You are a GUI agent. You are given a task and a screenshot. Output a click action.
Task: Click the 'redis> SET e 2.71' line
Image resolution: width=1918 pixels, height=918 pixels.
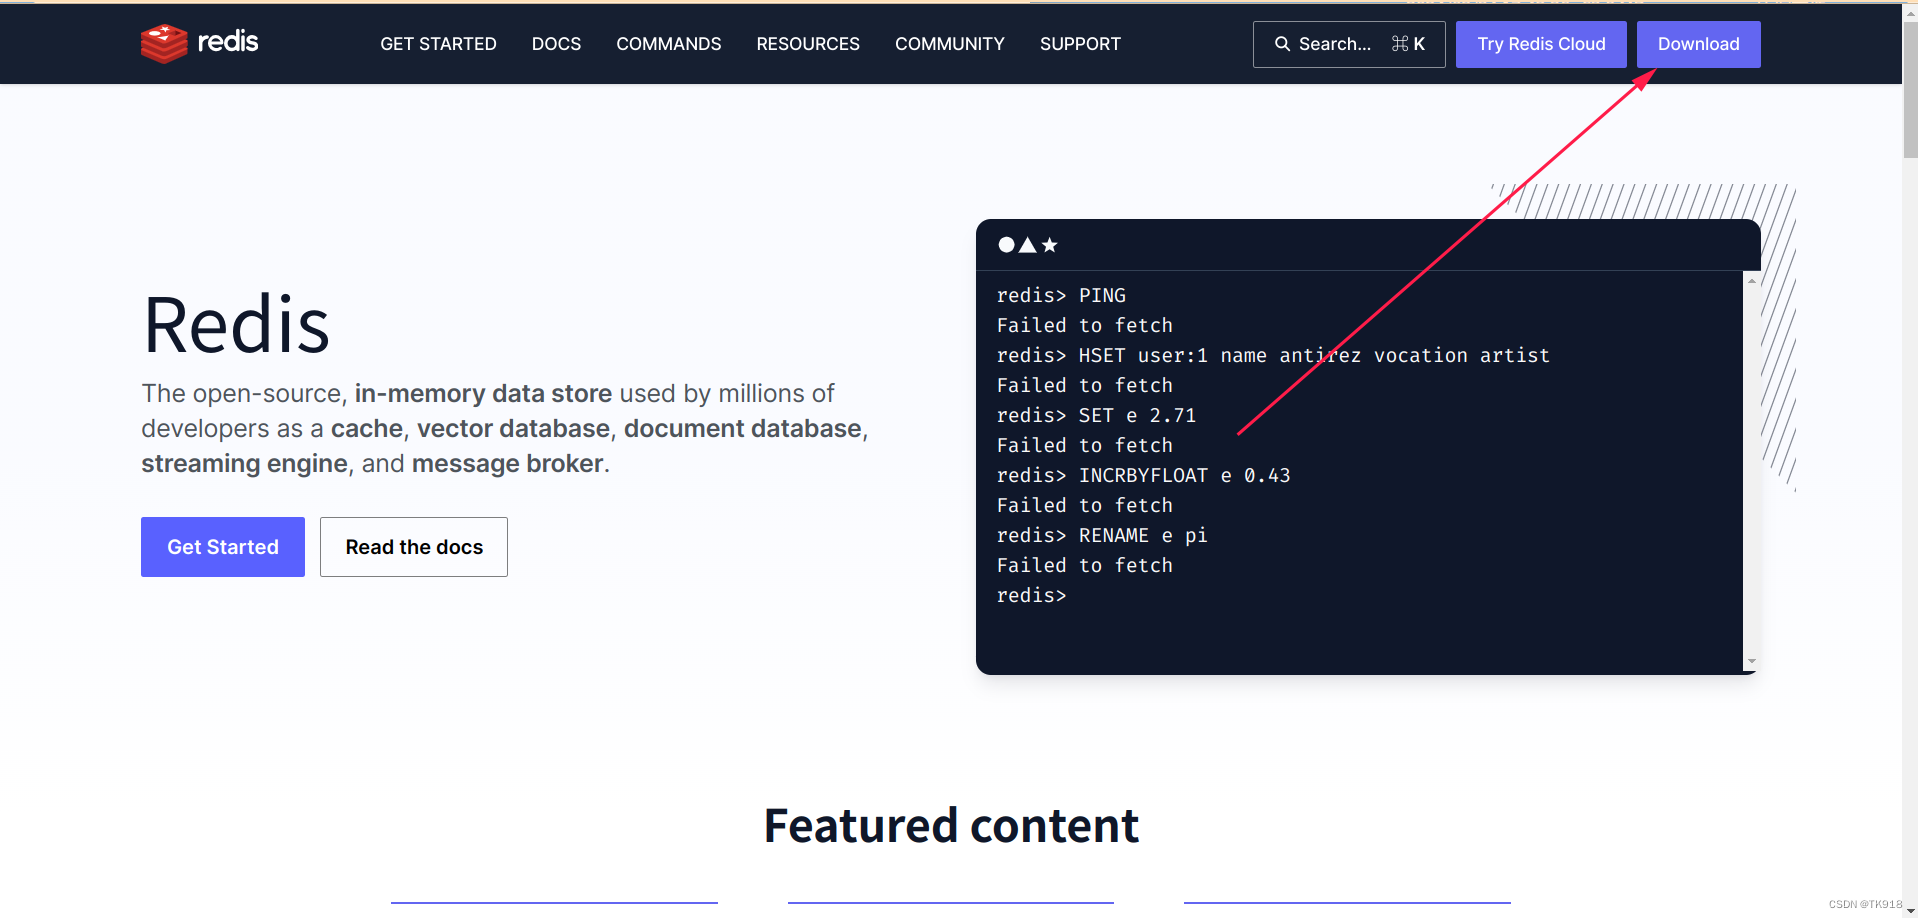coord(1096,416)
